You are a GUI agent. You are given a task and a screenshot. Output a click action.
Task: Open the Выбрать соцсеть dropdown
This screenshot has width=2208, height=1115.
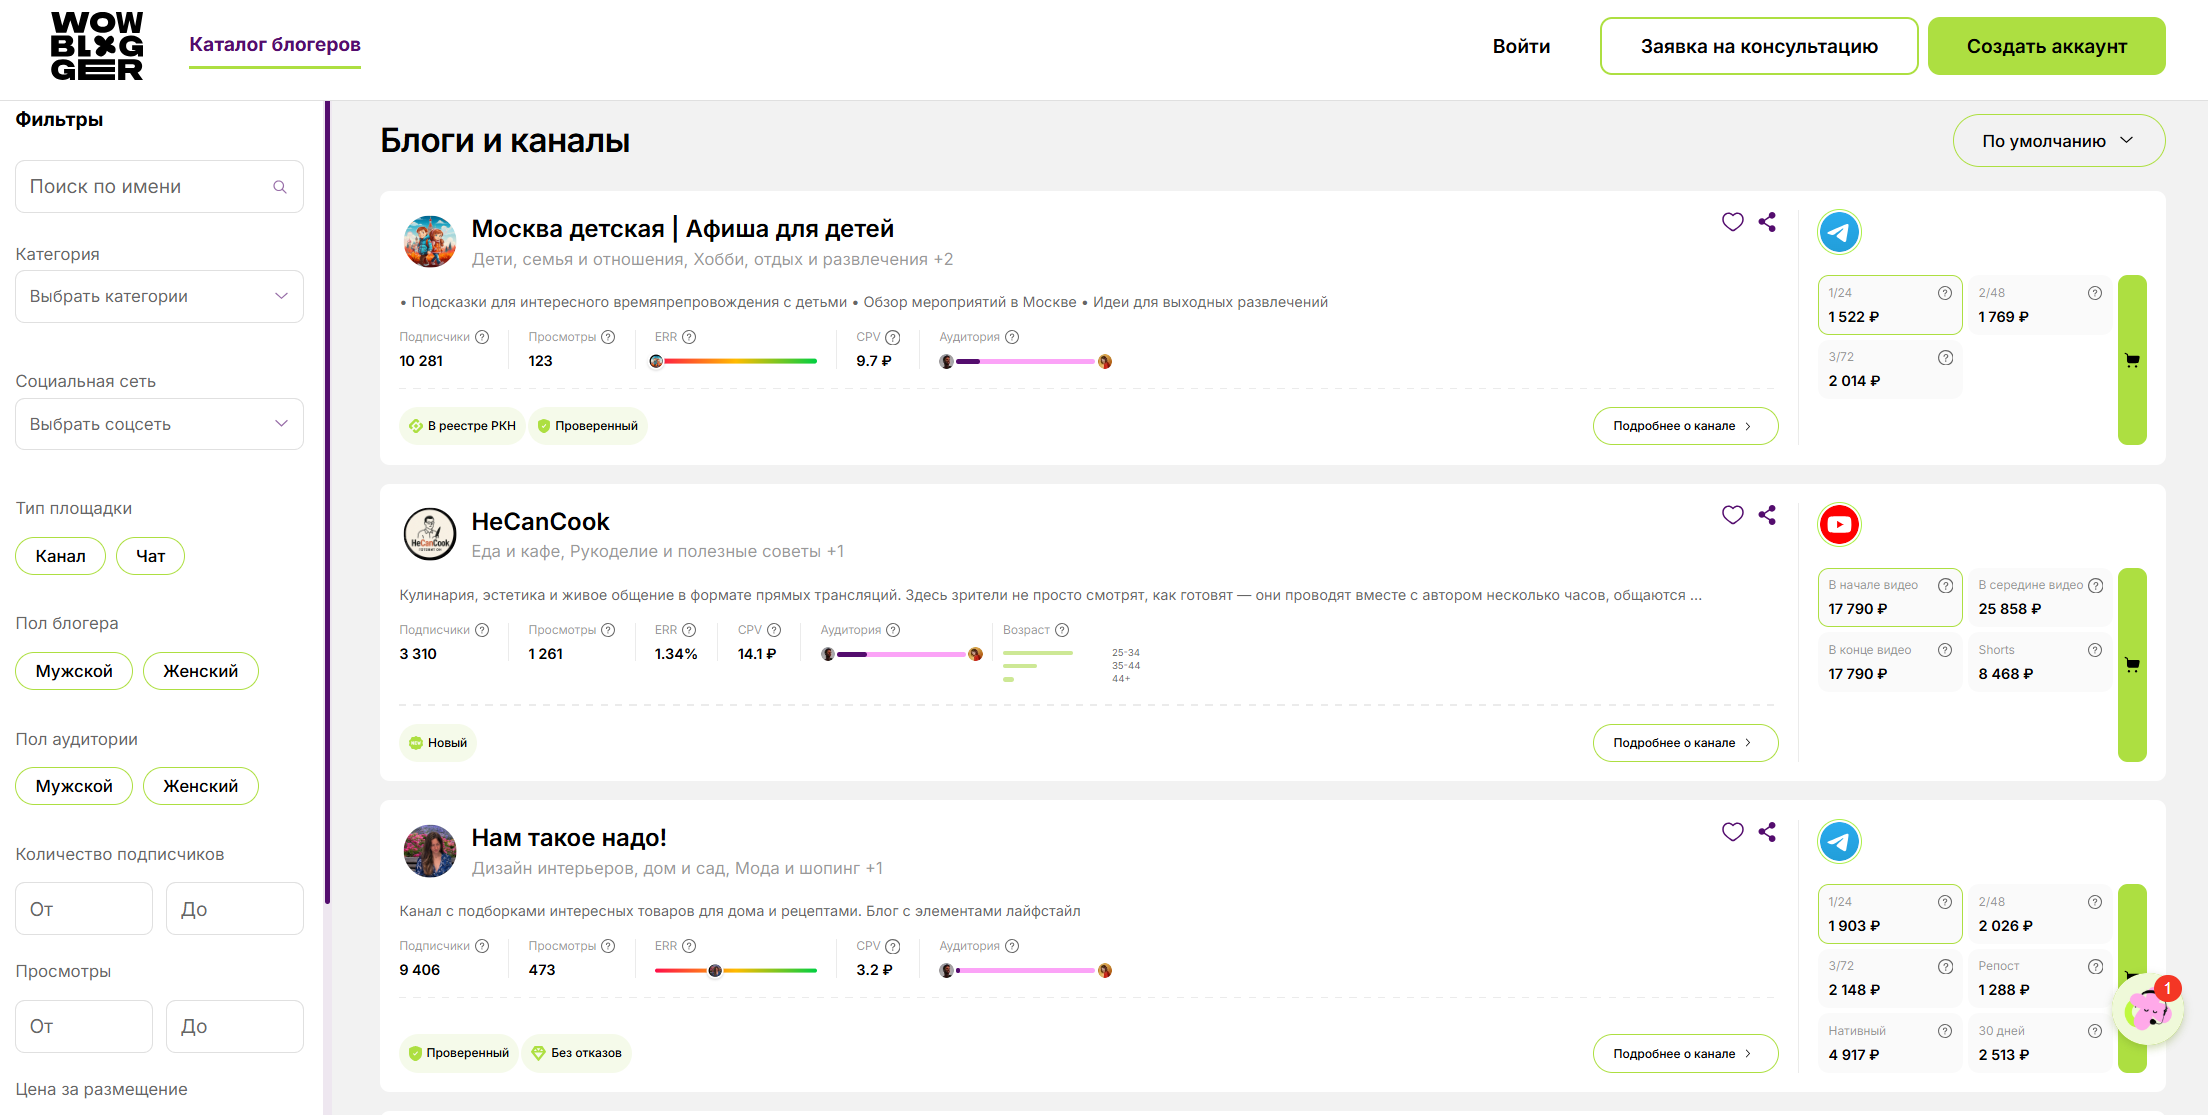[x=159, y=424]
